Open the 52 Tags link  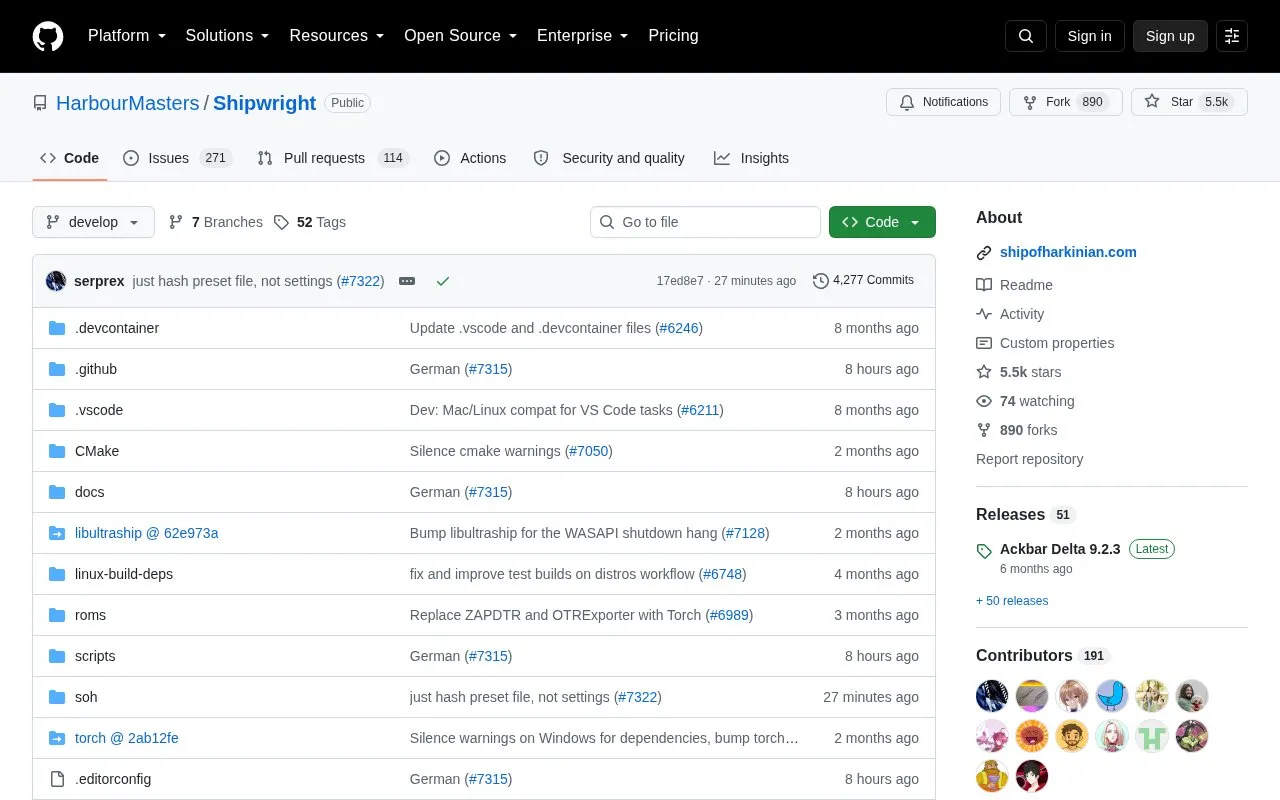(310, 222)
